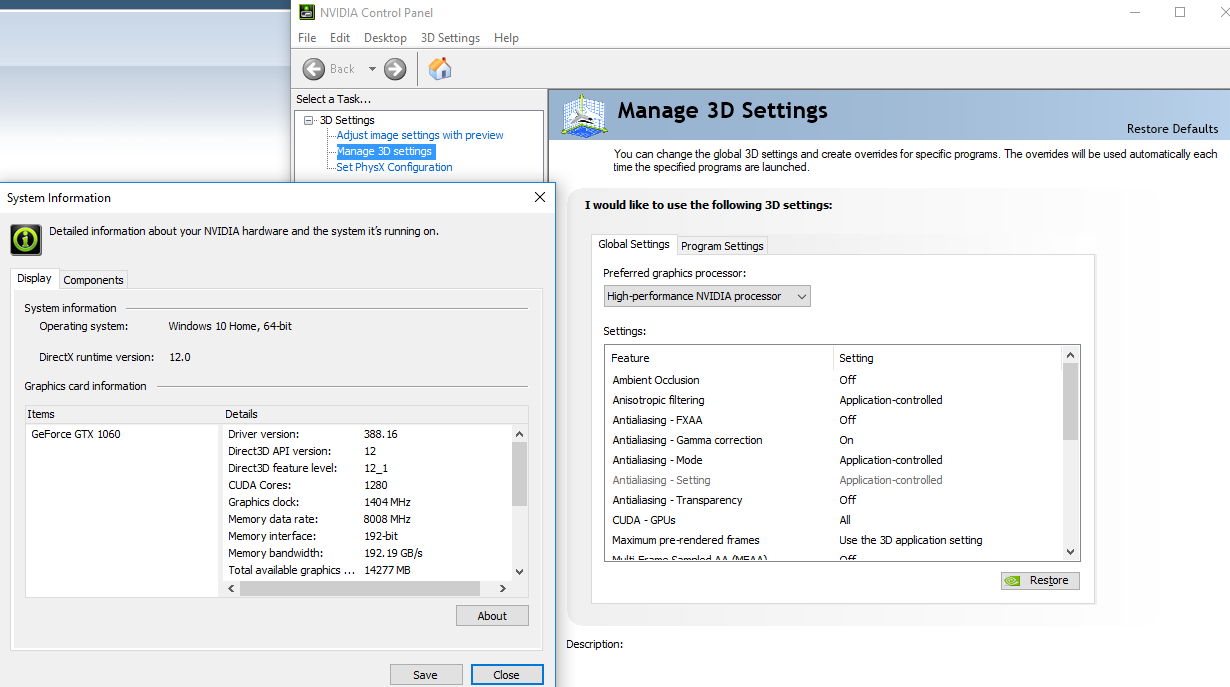Click the Save button
Viewport: 1230px width, 687px height.
pyautogui.click(x=426, y=675)
